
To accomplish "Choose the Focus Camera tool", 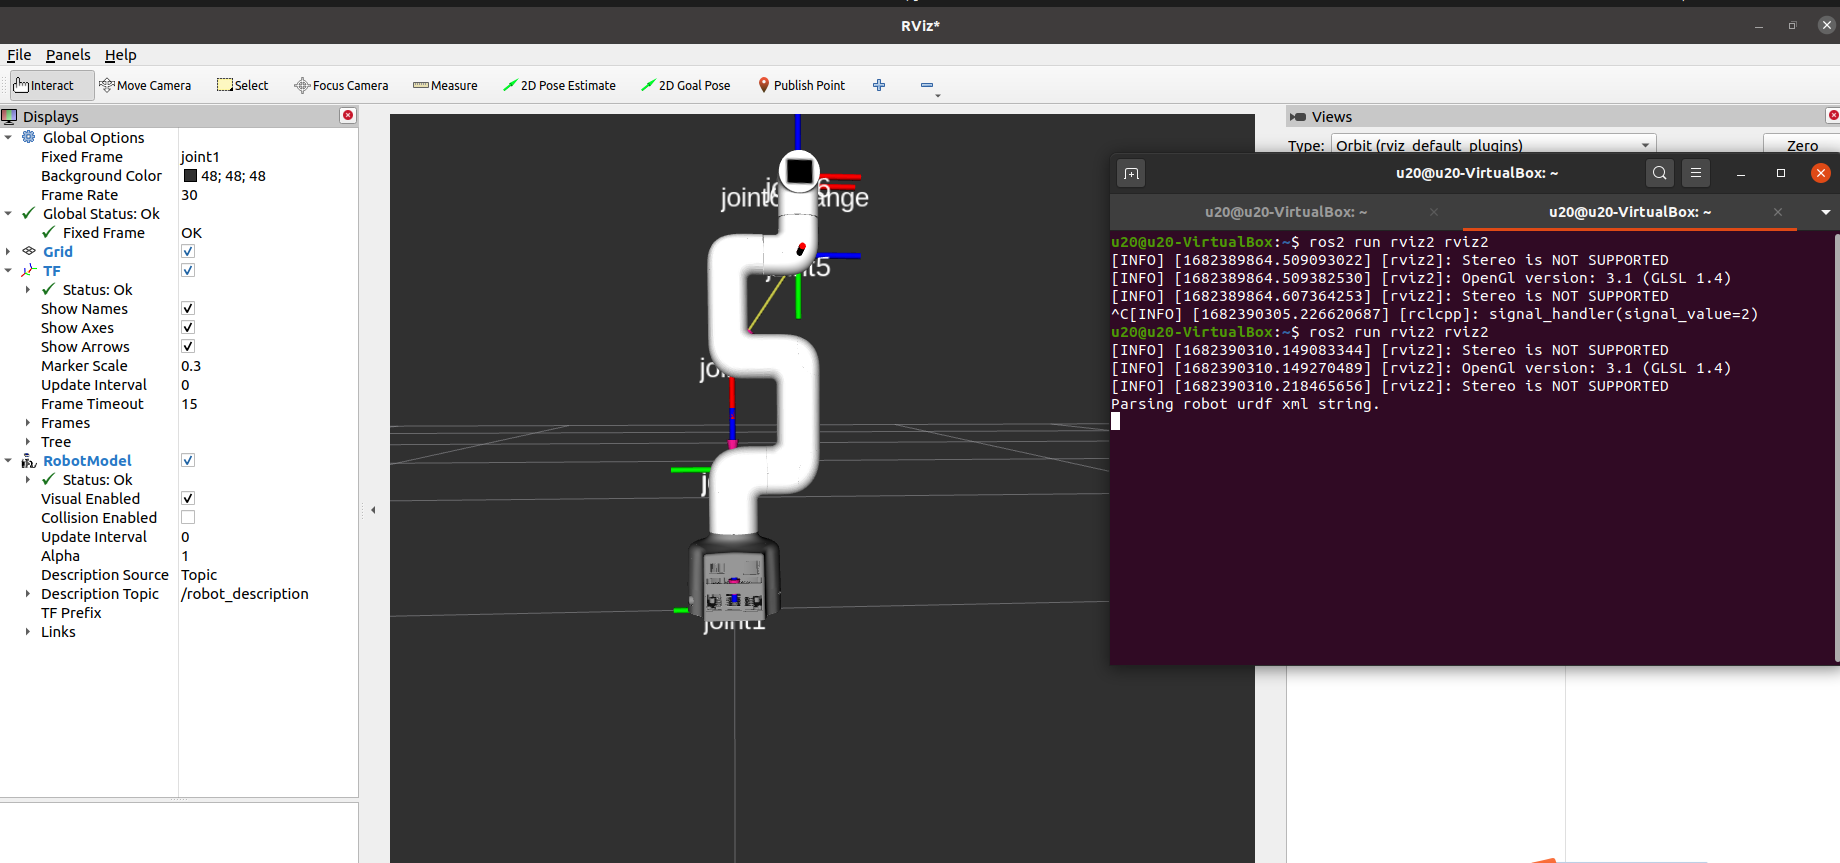I will tap(341, 86).
